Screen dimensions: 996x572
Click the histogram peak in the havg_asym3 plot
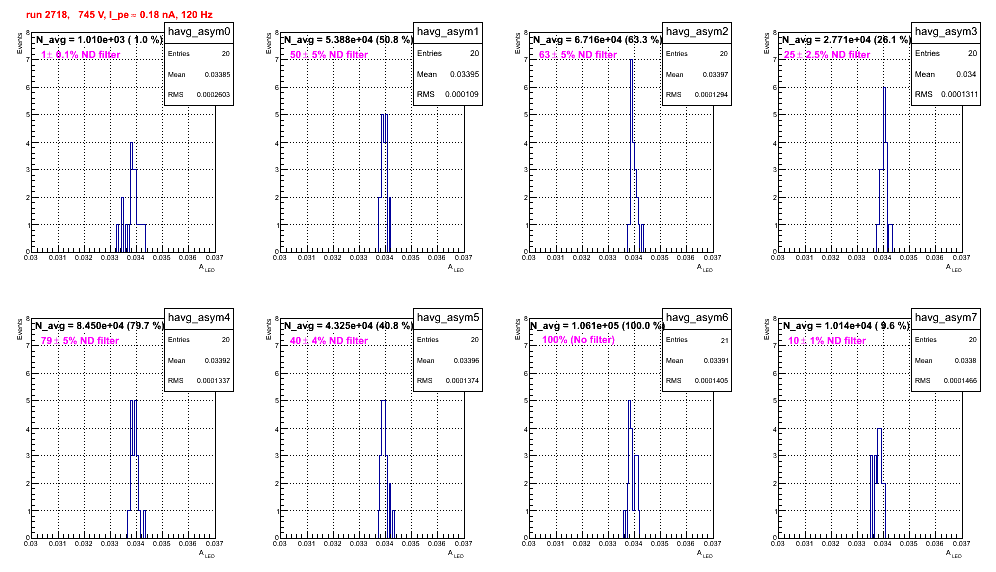(884, 88)
